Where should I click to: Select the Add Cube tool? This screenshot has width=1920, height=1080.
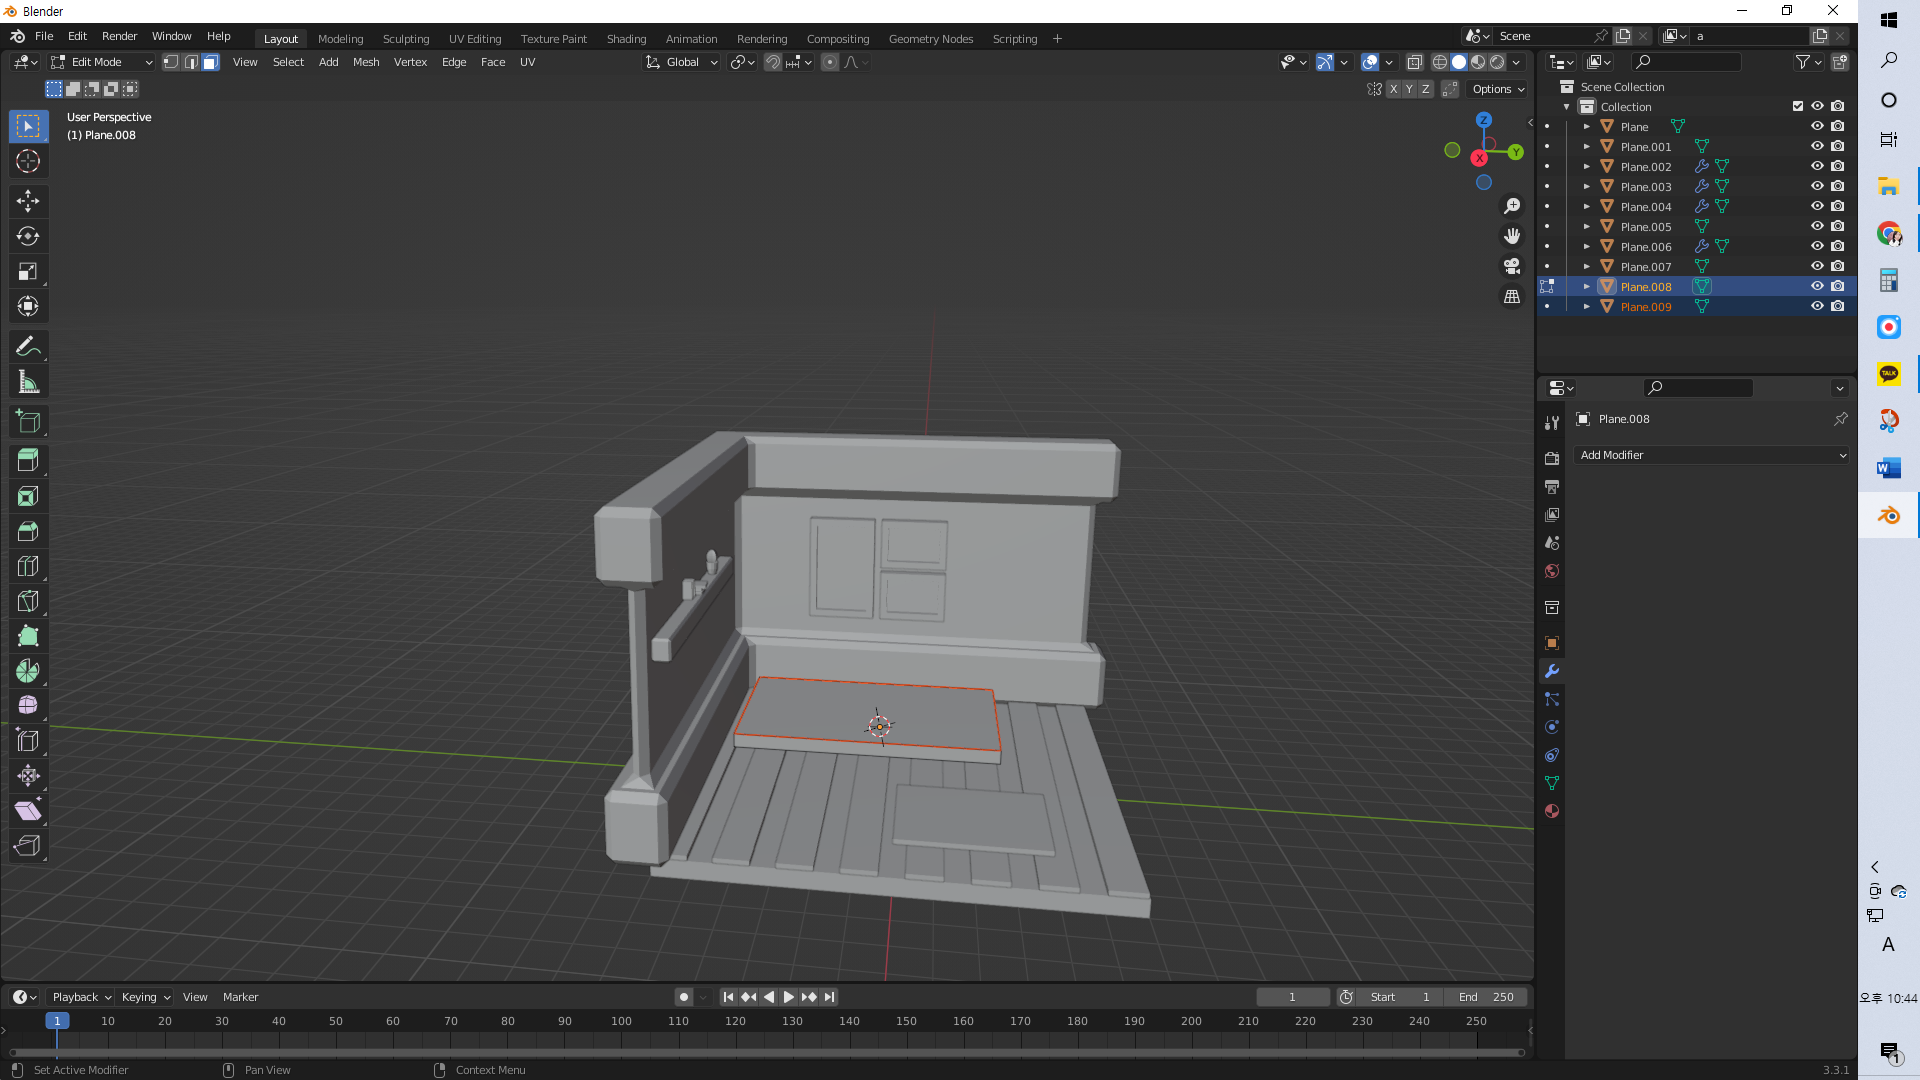click(x=28, y=421)
